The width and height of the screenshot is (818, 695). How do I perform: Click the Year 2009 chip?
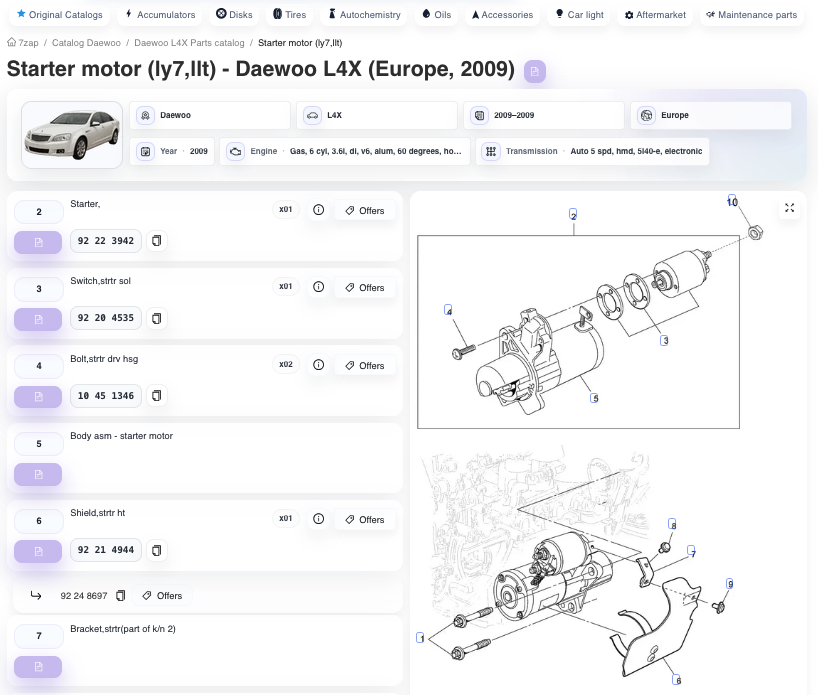coord(172,151)
